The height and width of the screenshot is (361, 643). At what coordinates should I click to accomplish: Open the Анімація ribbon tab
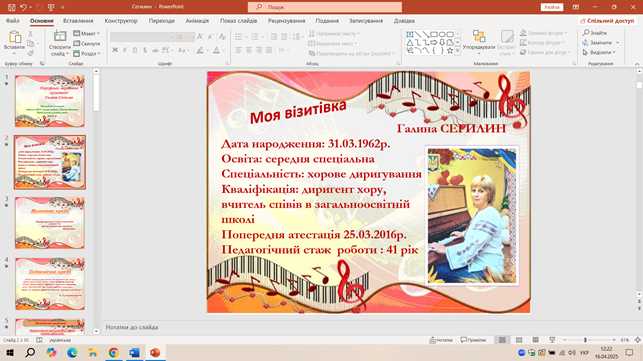click(197, 21)
